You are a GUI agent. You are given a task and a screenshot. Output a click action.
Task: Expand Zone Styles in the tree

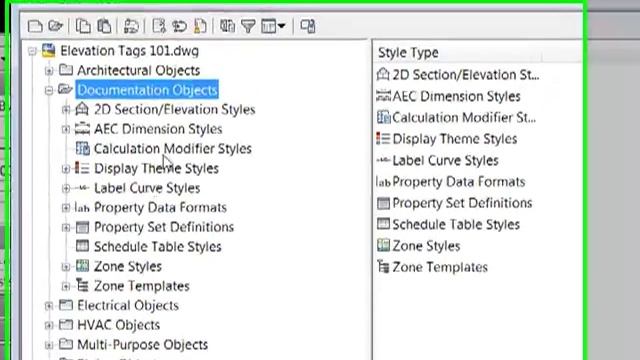(66, 267)
